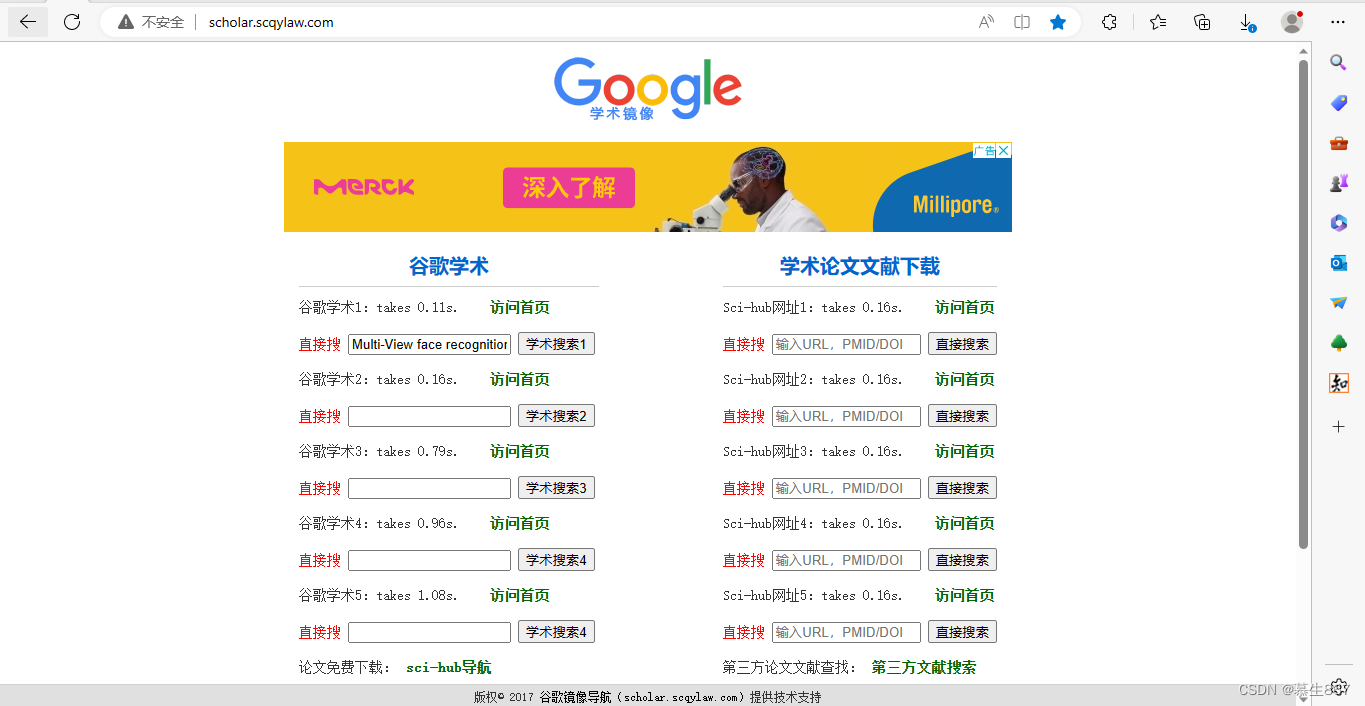
Task: Open sidebar shopping tag
Action: point(1339,103)
